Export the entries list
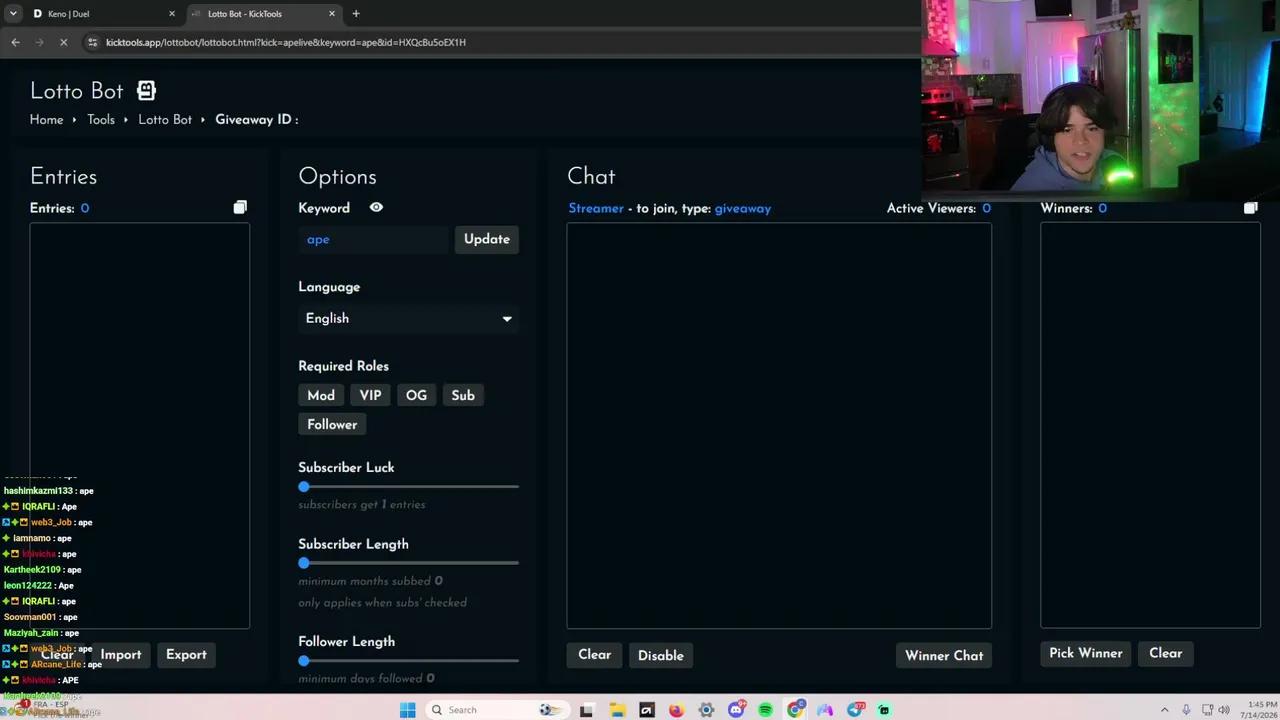Image resolution: width=1280 pixels, height=720 pixels. click(186, 654)
